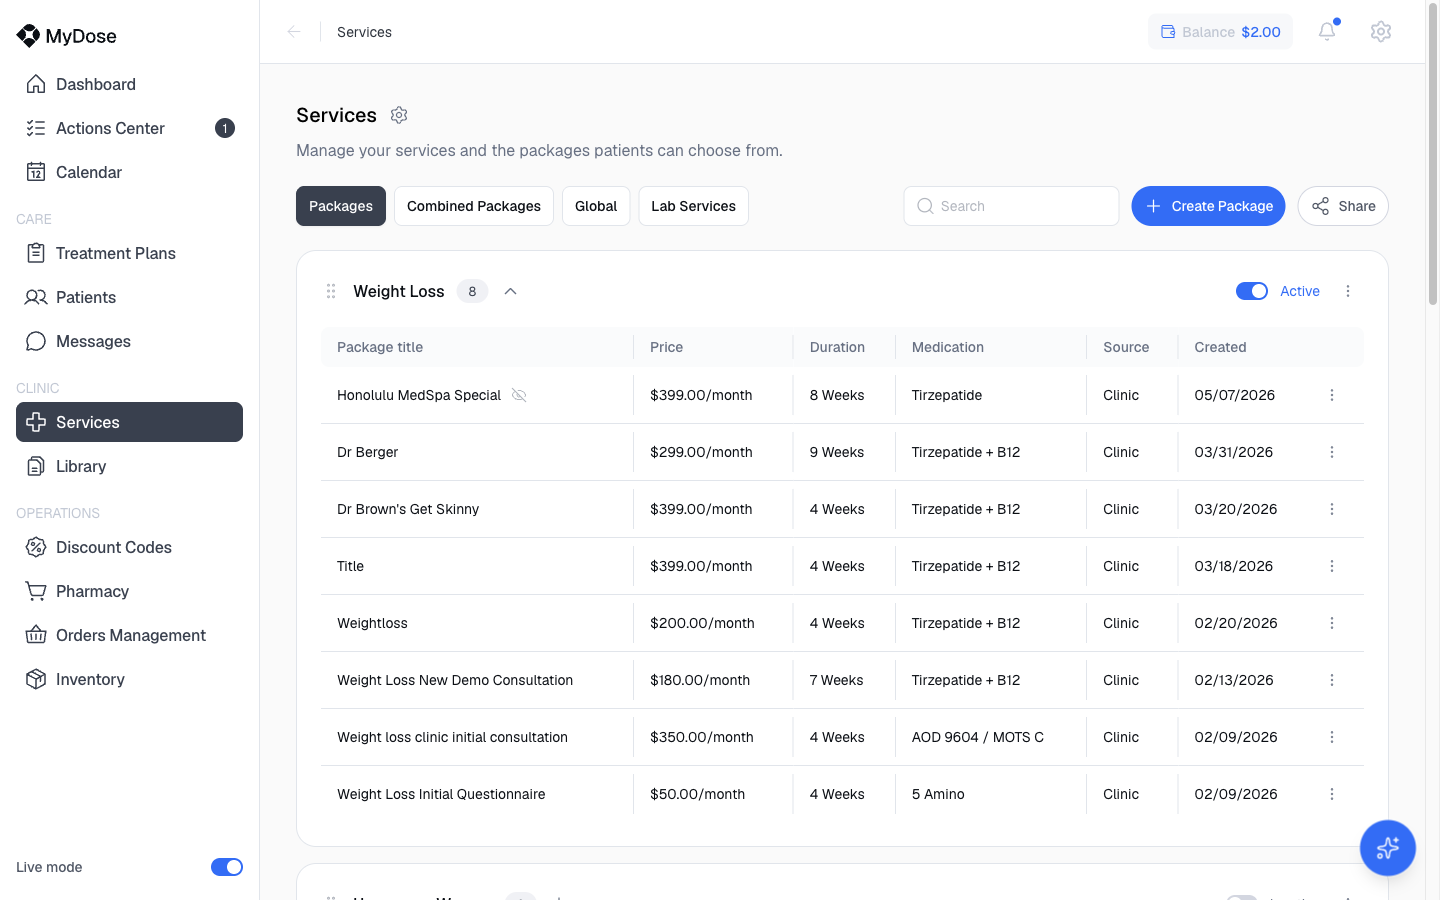This screenshot has height=900, width=1440.
Task: Click the Share button
Action: click(x=1343, y=206)
